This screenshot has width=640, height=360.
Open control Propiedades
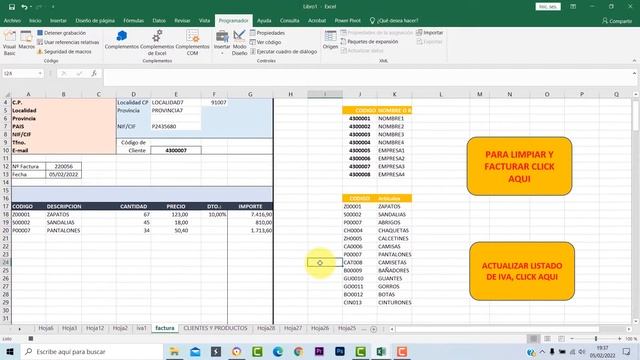click(267, 33)
